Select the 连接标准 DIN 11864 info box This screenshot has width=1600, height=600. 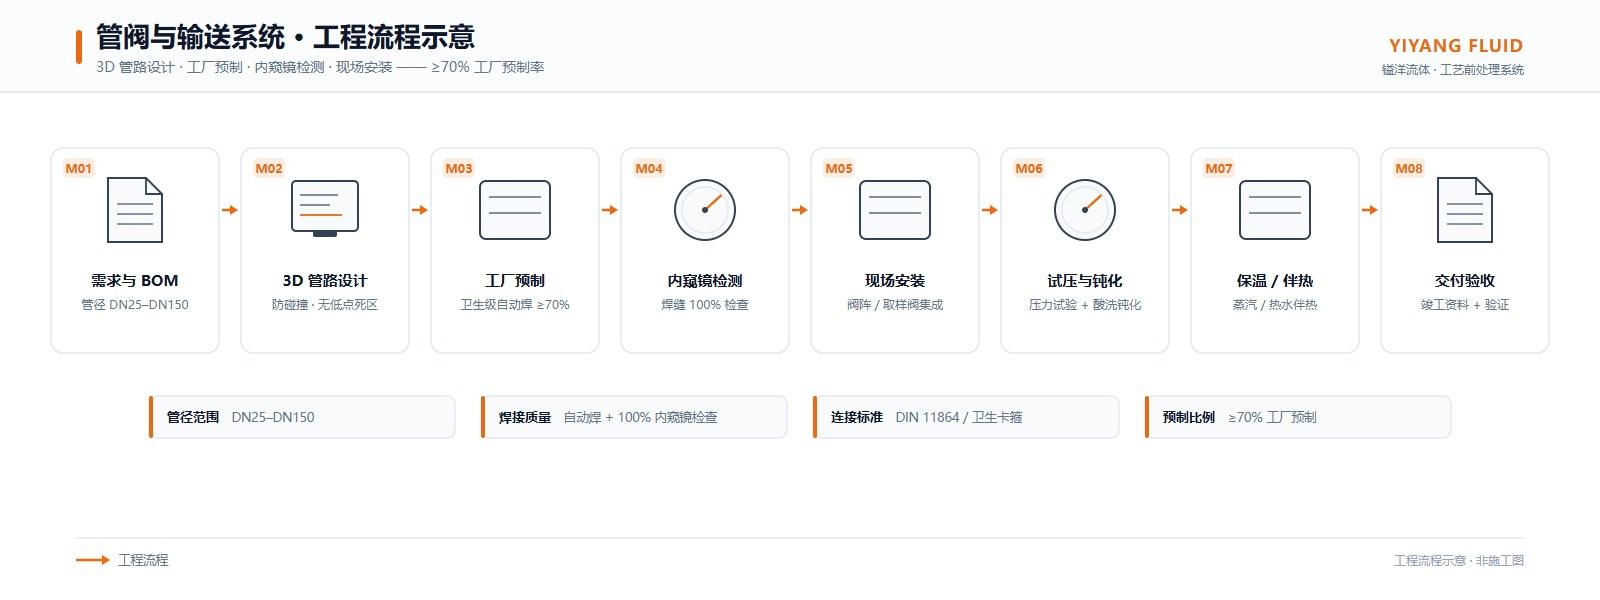coord(966,417)
